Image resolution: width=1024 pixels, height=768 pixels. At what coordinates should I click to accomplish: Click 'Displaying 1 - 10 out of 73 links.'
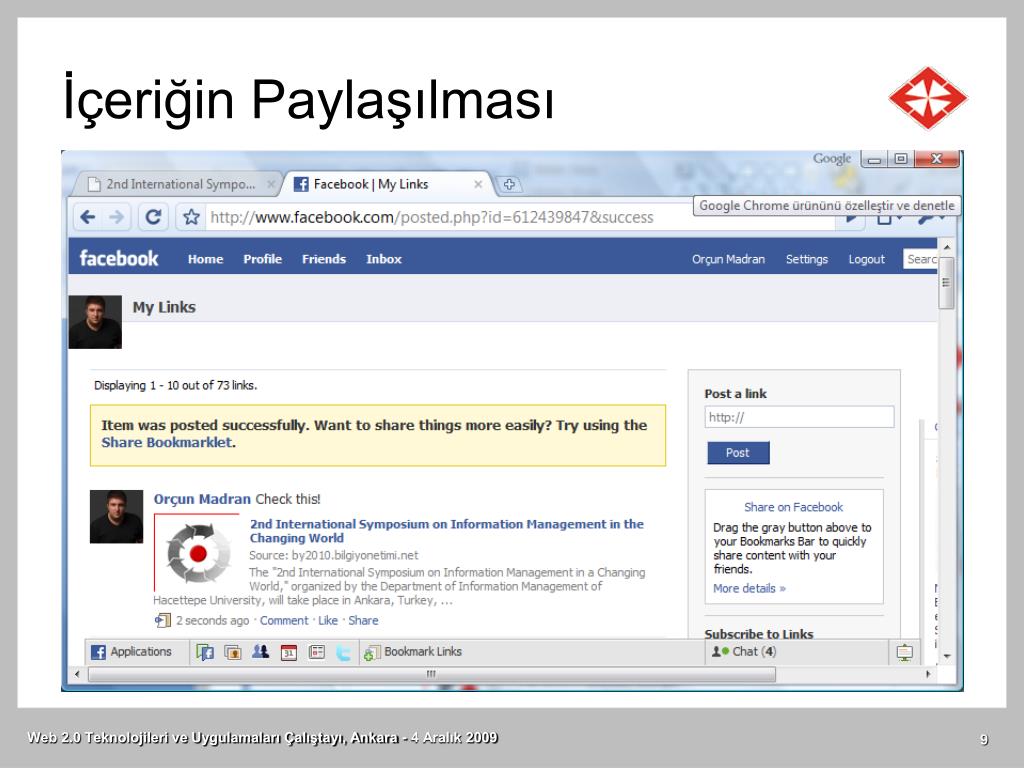pyautogui.click(x=176, y=385)
